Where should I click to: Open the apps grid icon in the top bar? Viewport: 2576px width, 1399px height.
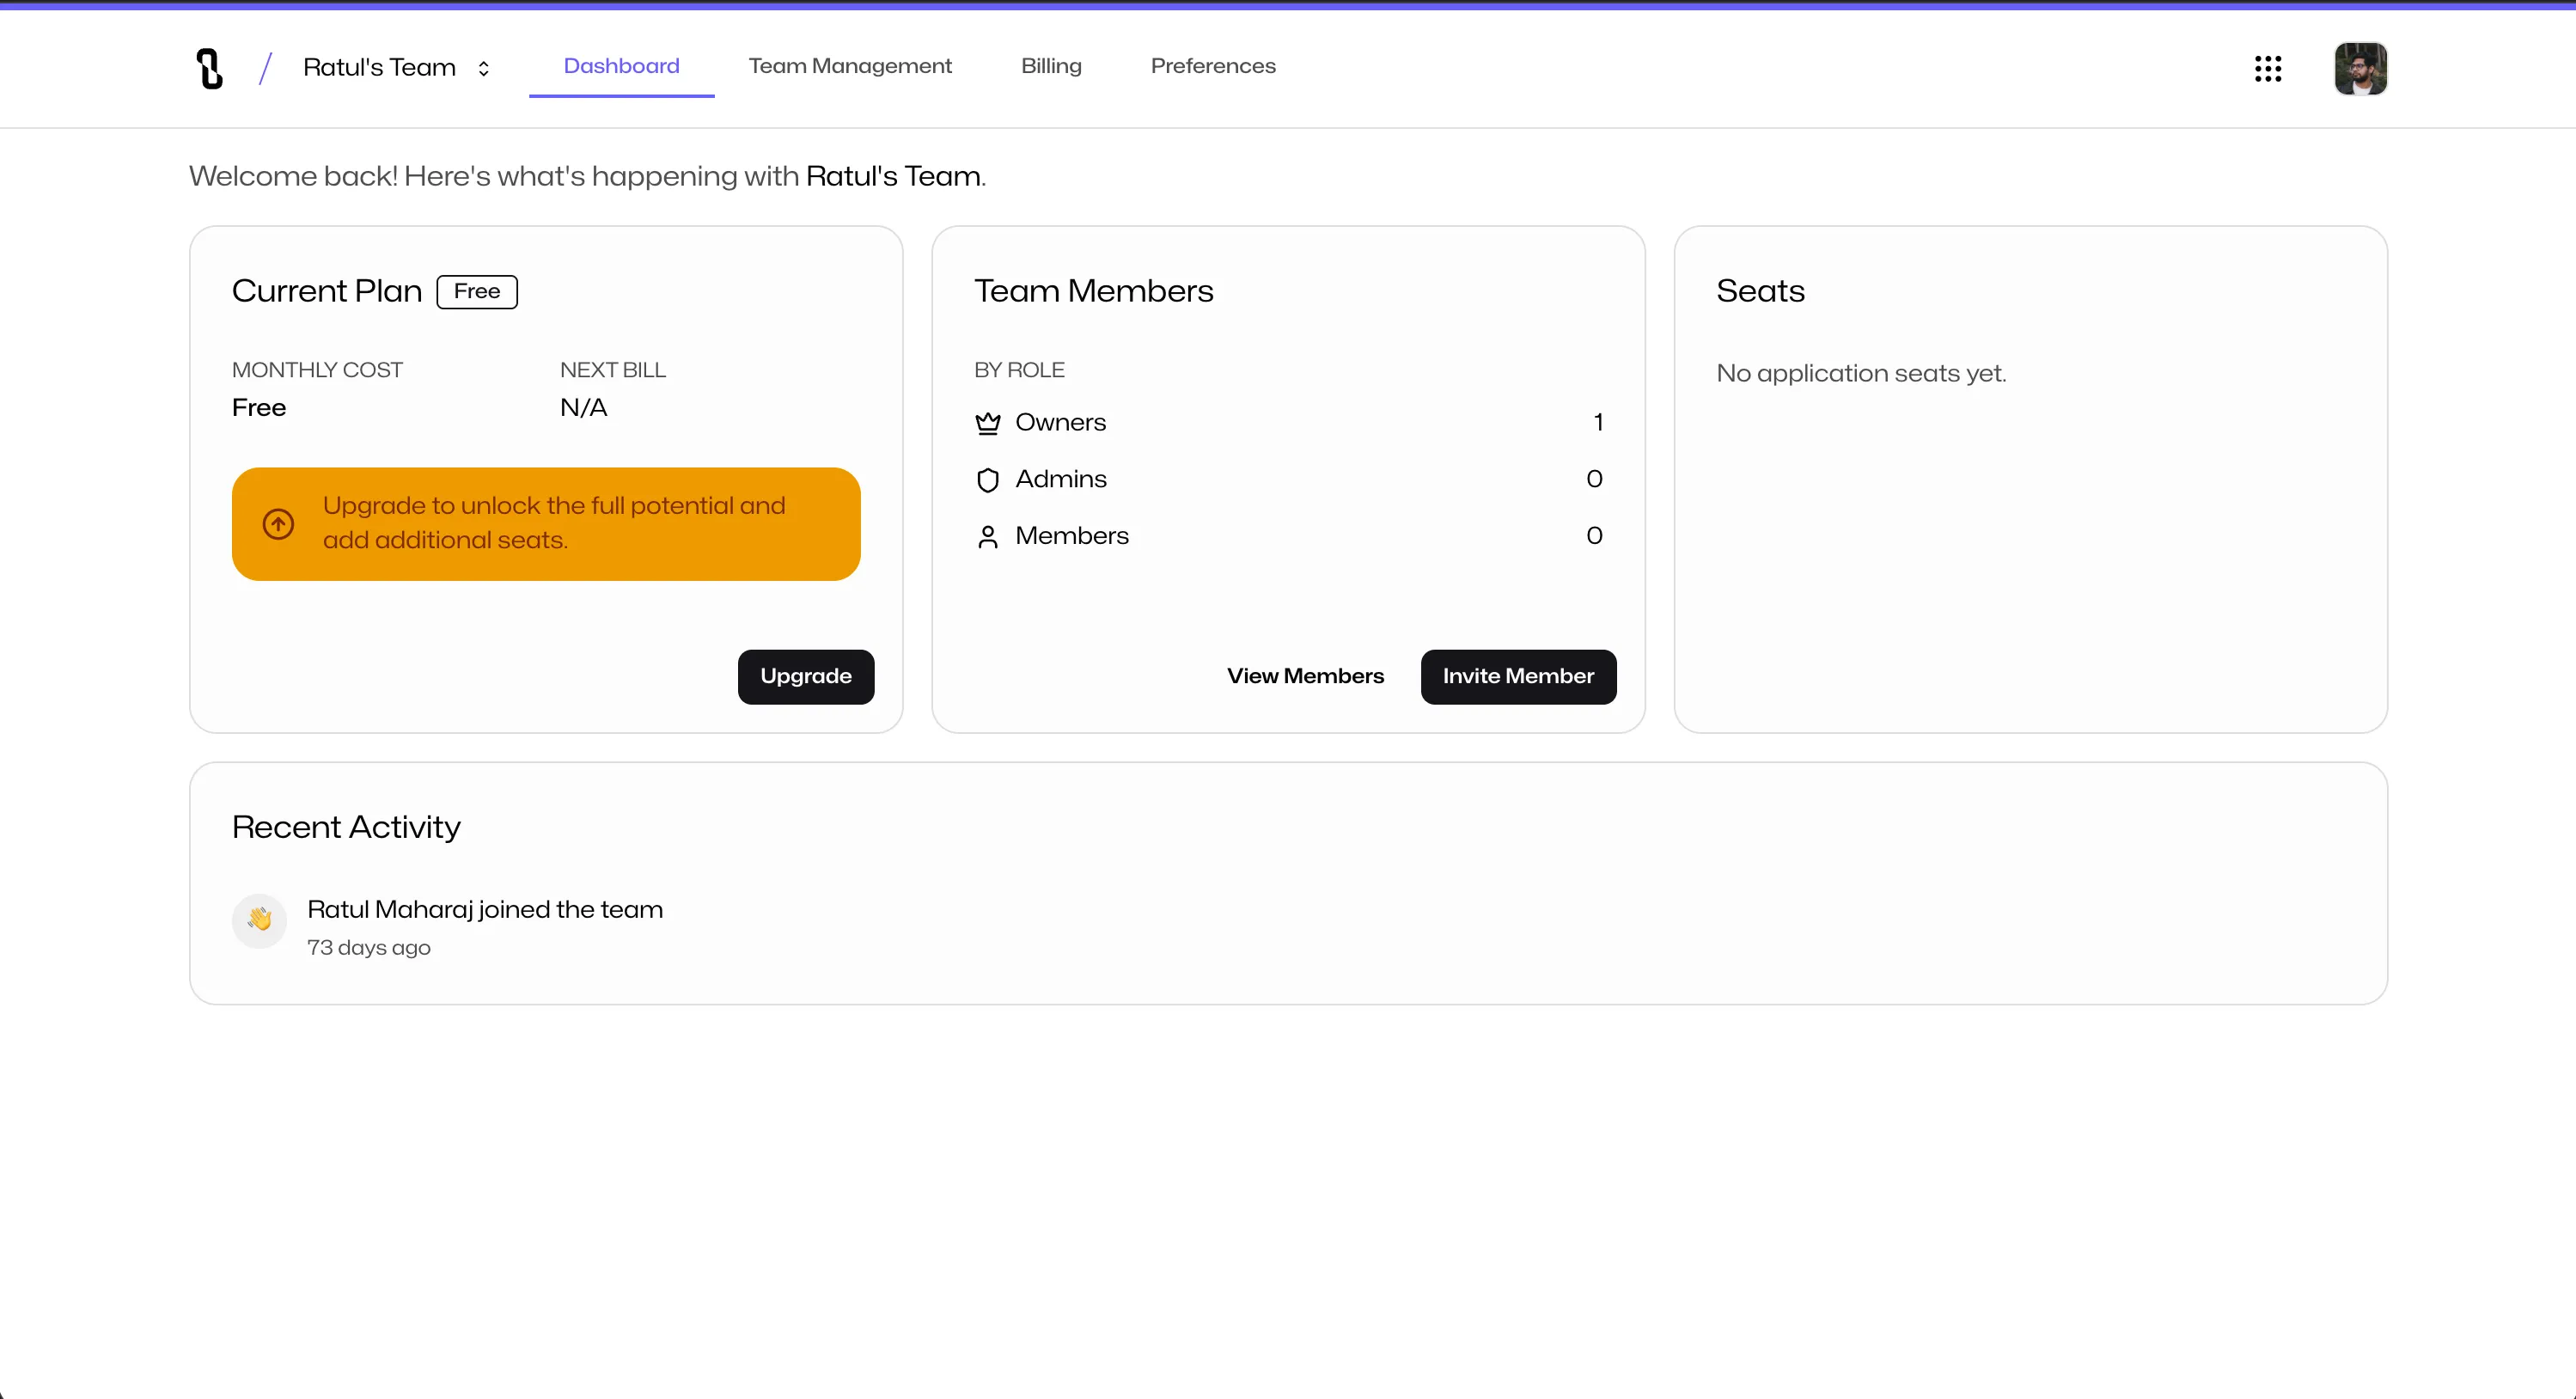click(2268, 68)
